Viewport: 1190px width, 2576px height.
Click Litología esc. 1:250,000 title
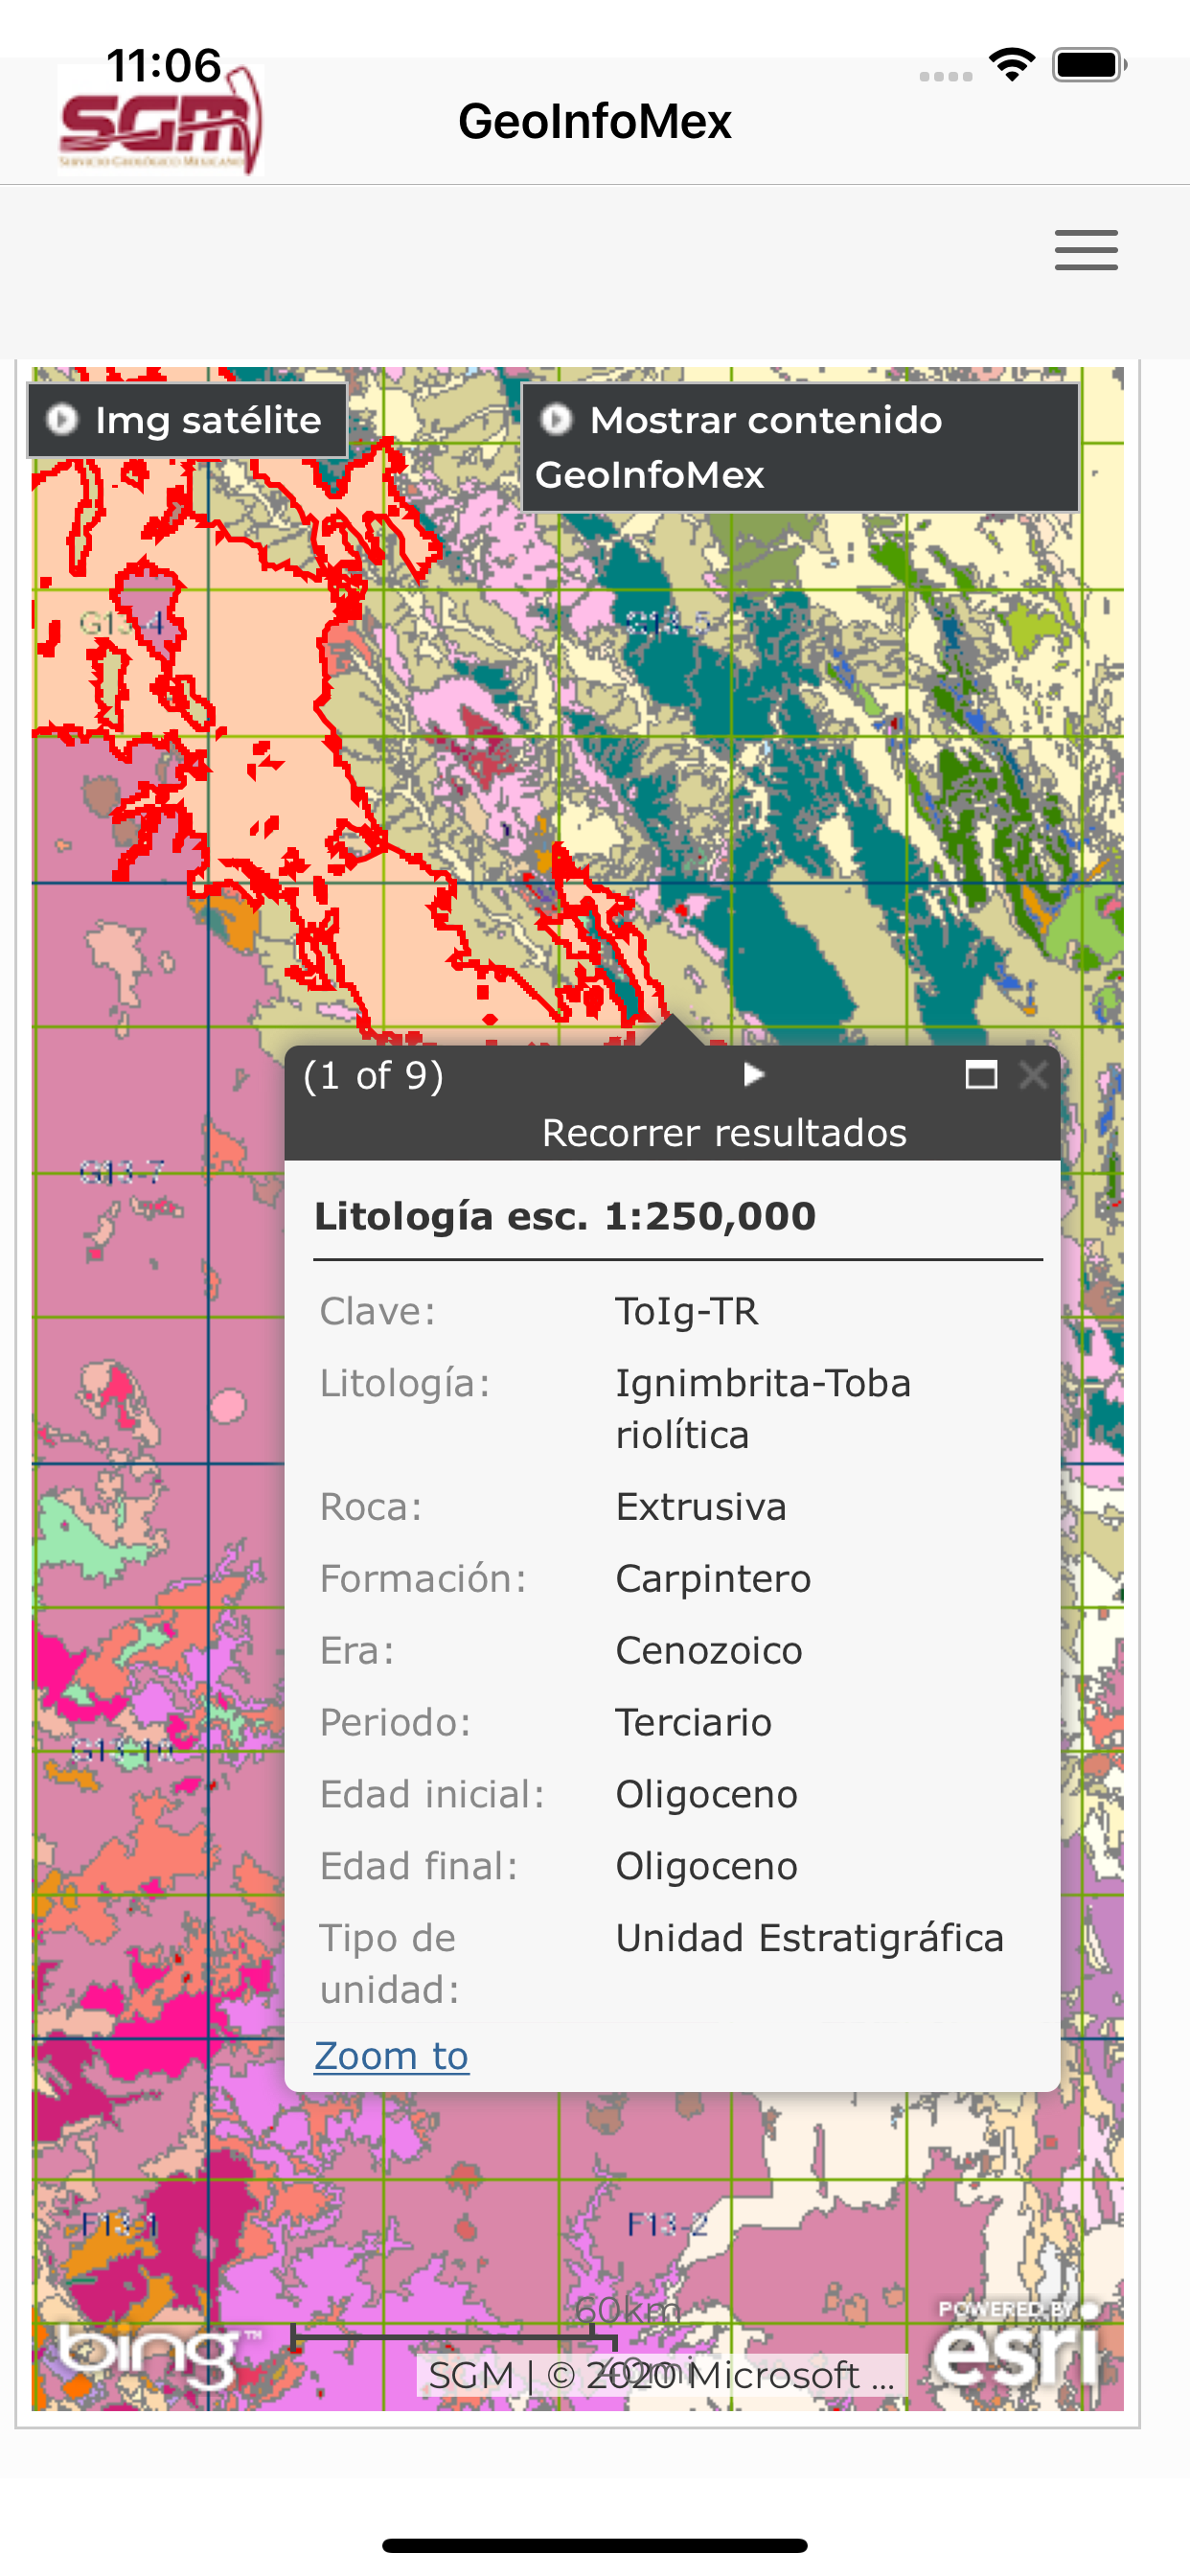pyautogui.click(x=565, y=1216)
